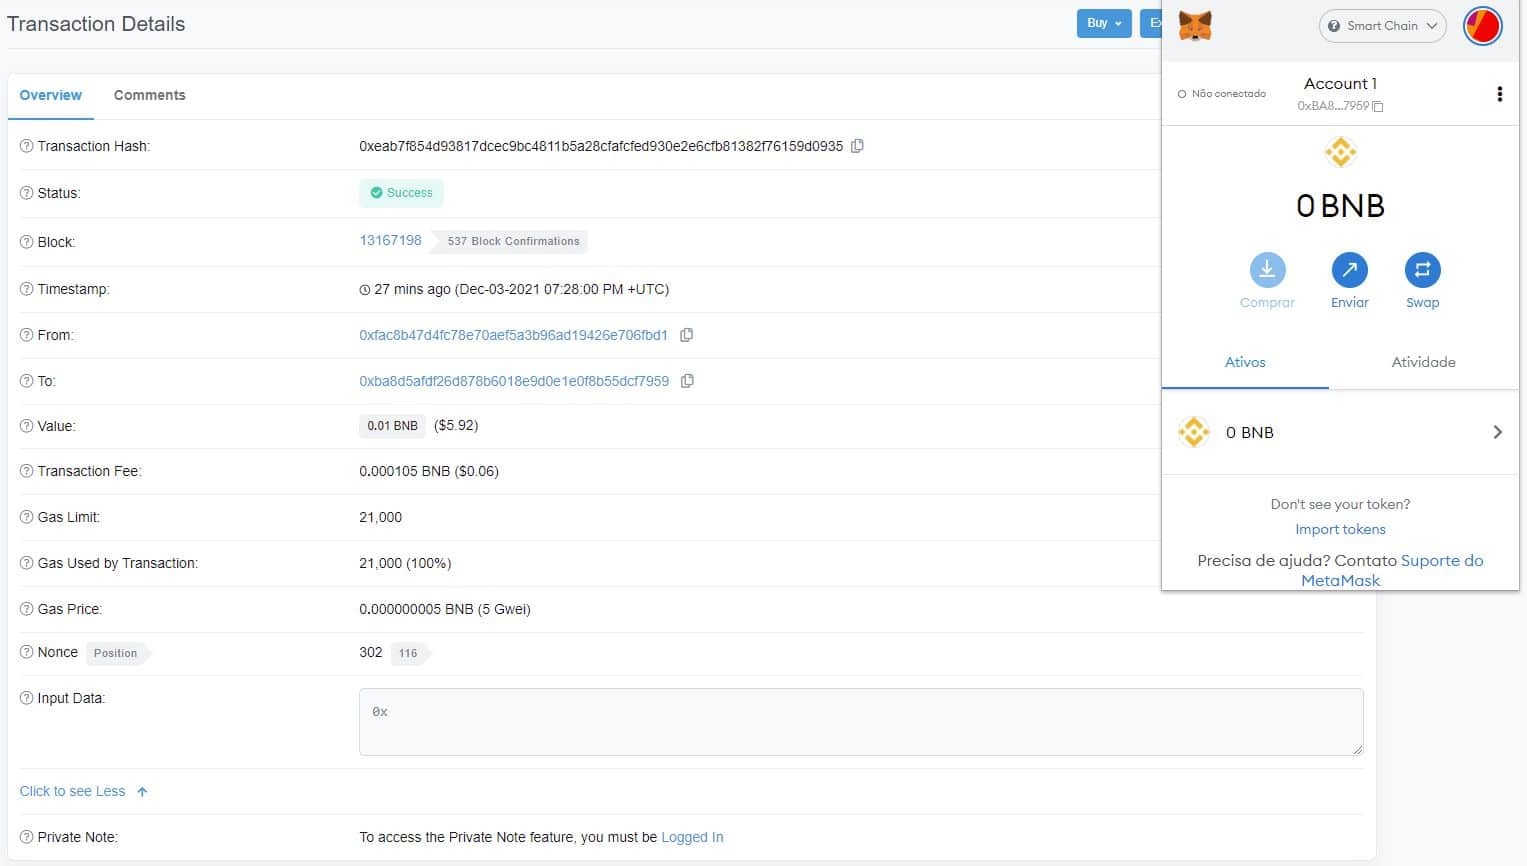Image resolution: width=1527 pixels, height=866 pixels.
Task: Click the MetaMask fox logo
Action: coord(1195,26)
